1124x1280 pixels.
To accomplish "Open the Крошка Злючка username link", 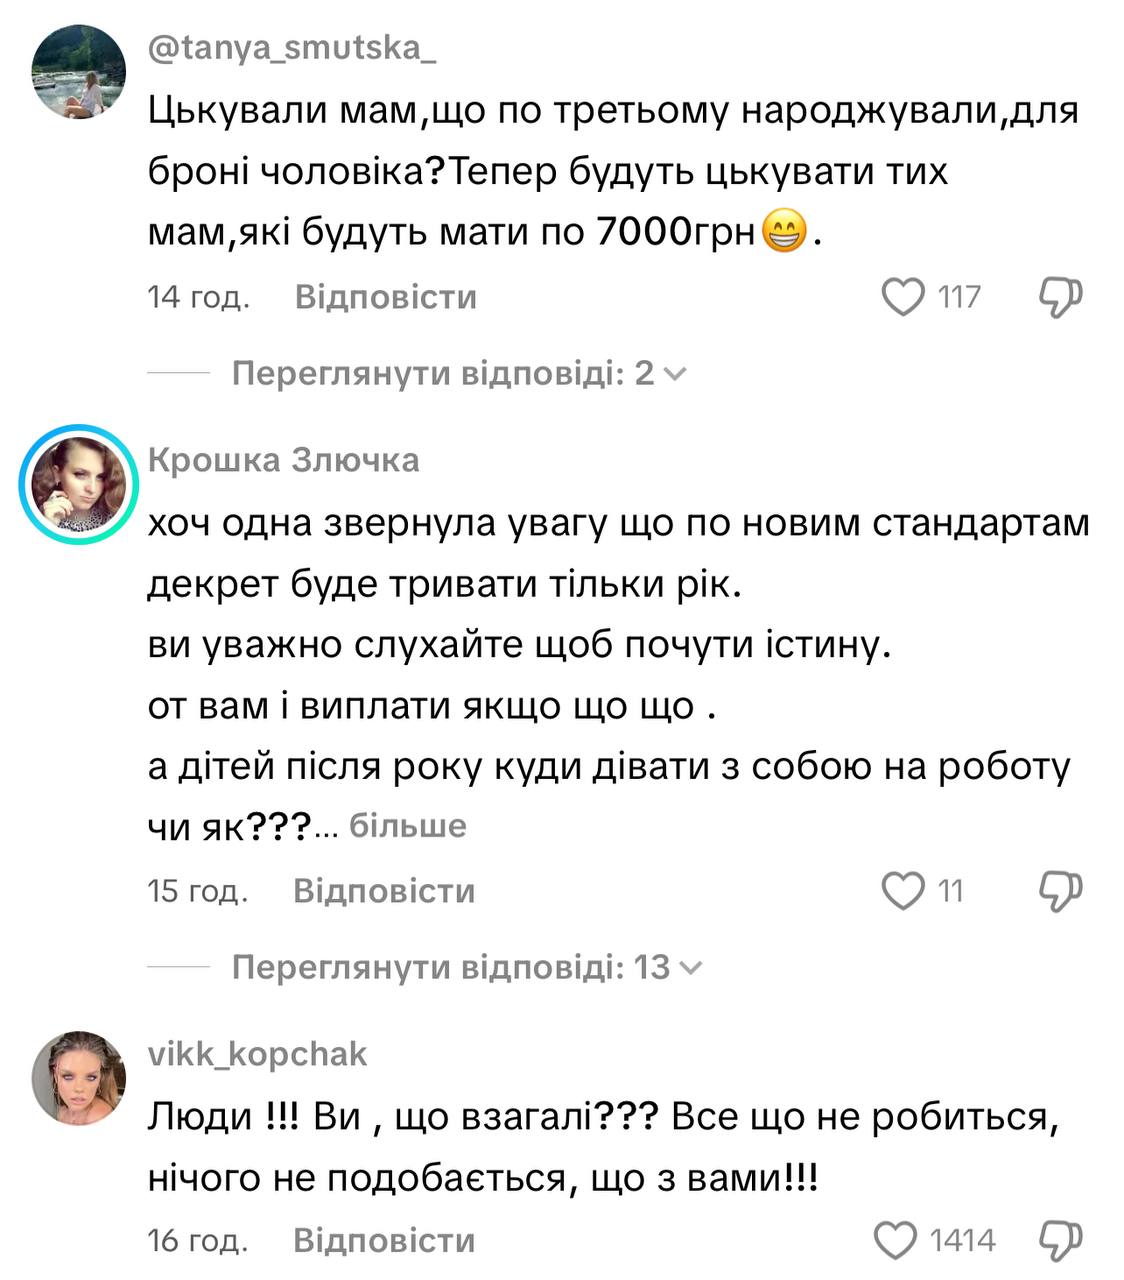I will pyautogui.click(x=283, y=460).
